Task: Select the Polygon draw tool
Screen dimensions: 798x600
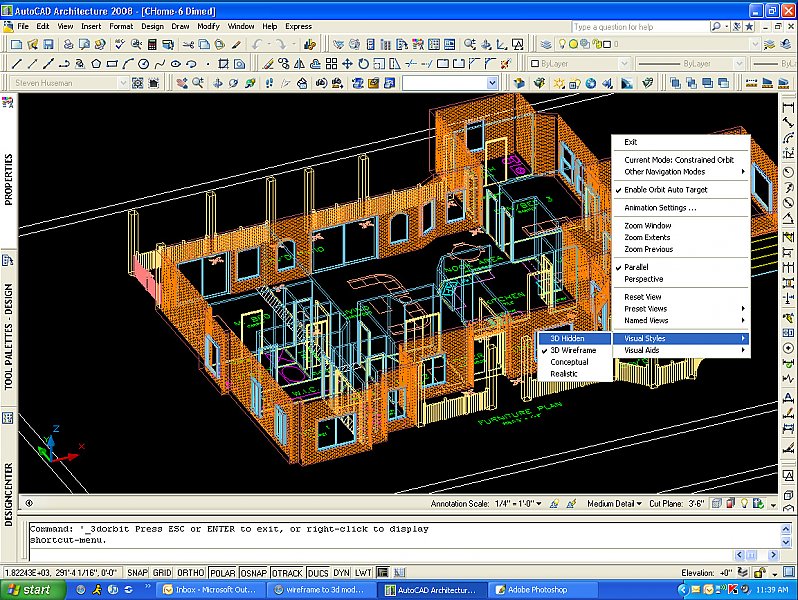Action: (96, 64)
